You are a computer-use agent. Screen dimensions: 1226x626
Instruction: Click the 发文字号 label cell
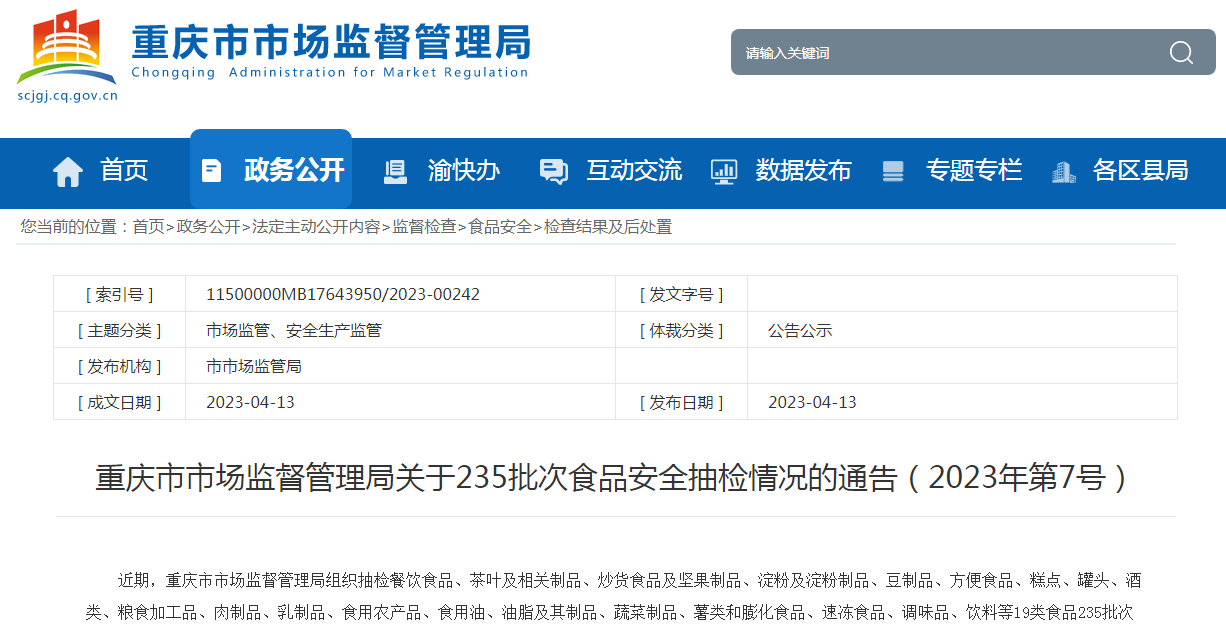tap(681, 294)
